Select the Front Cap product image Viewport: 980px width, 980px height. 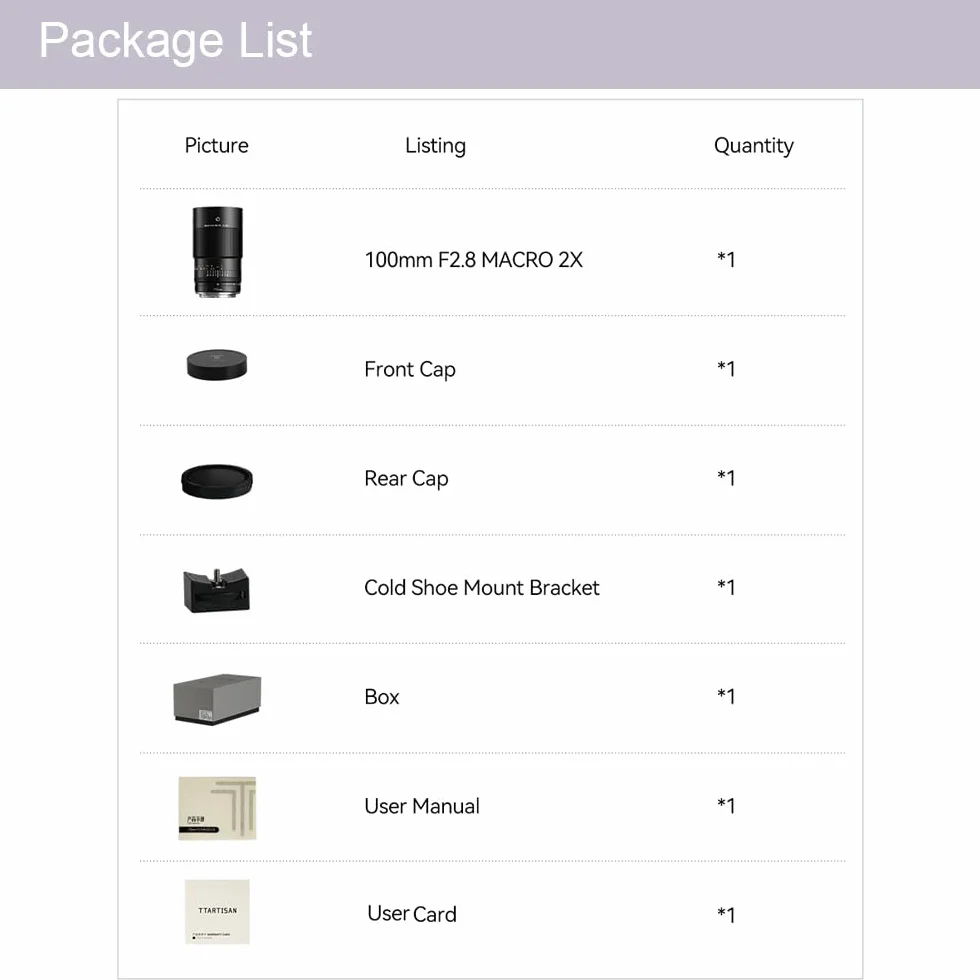tap(217, 364)
